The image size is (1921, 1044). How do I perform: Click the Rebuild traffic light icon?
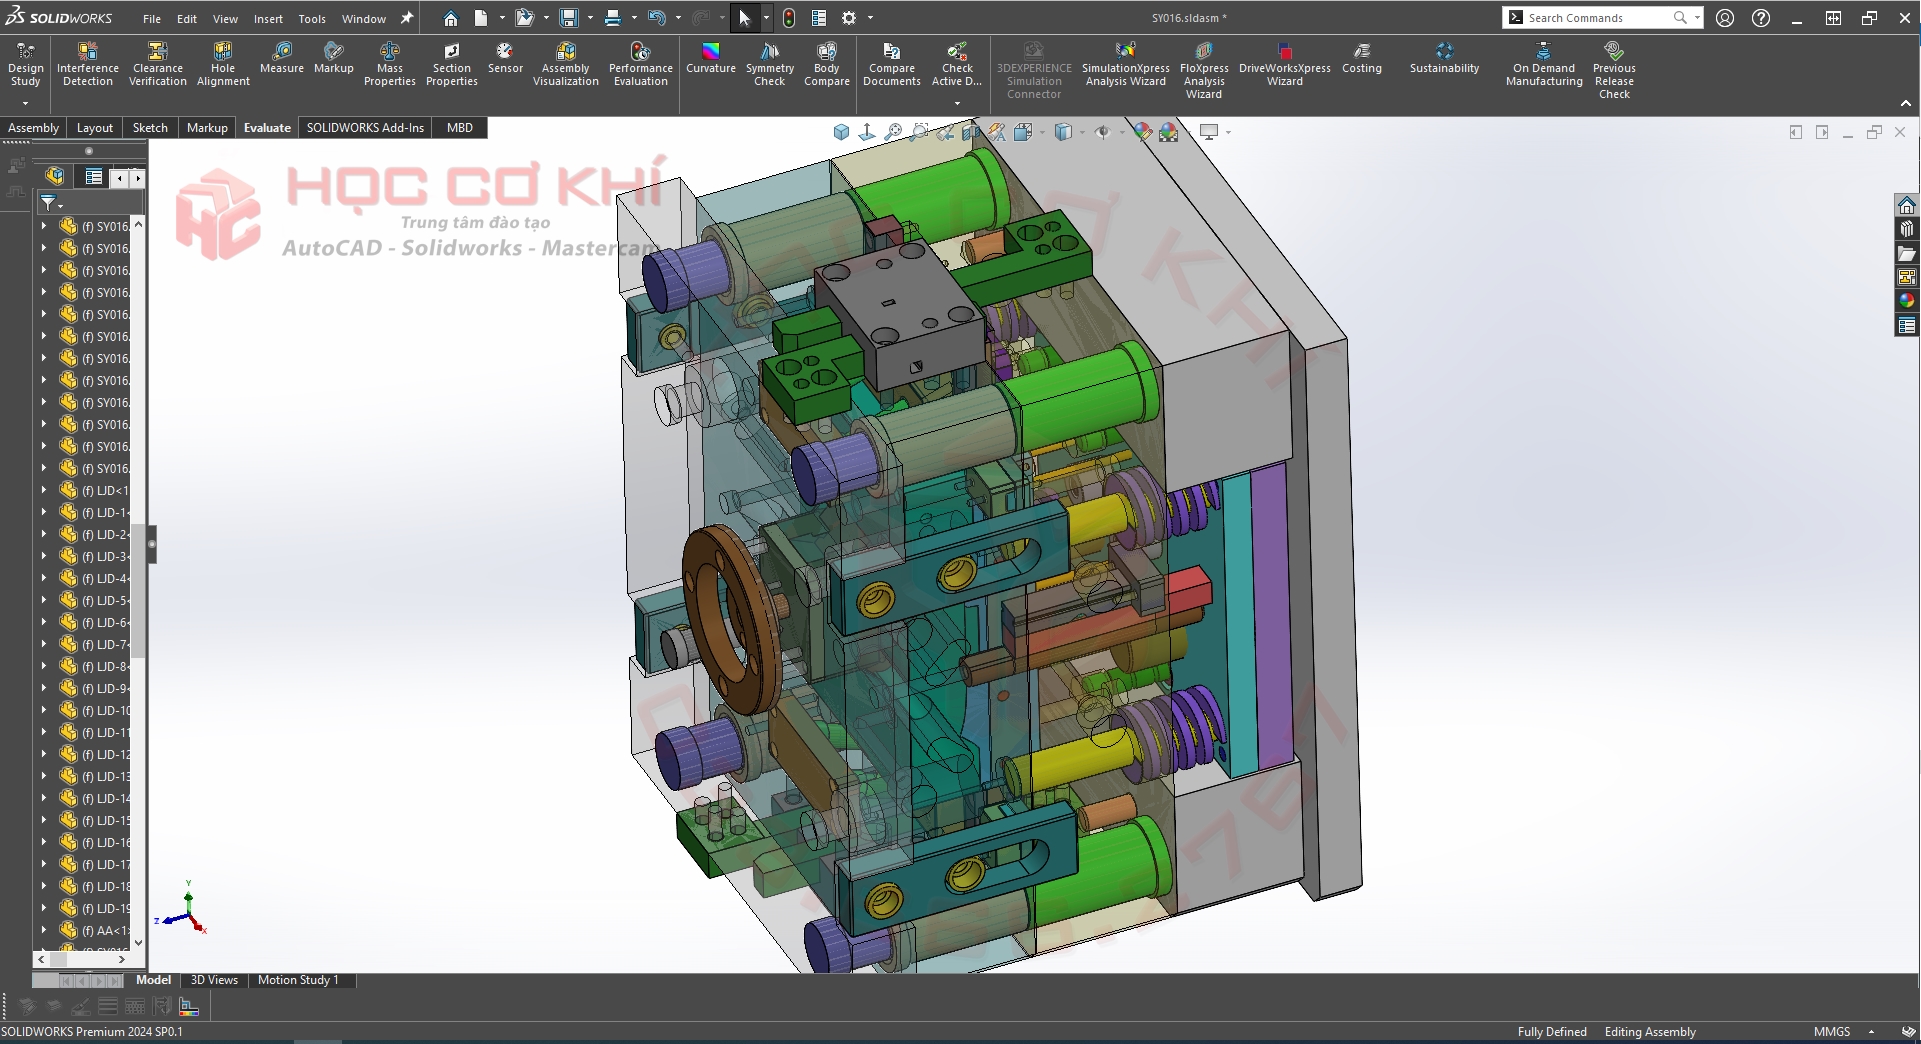point(789,18)
